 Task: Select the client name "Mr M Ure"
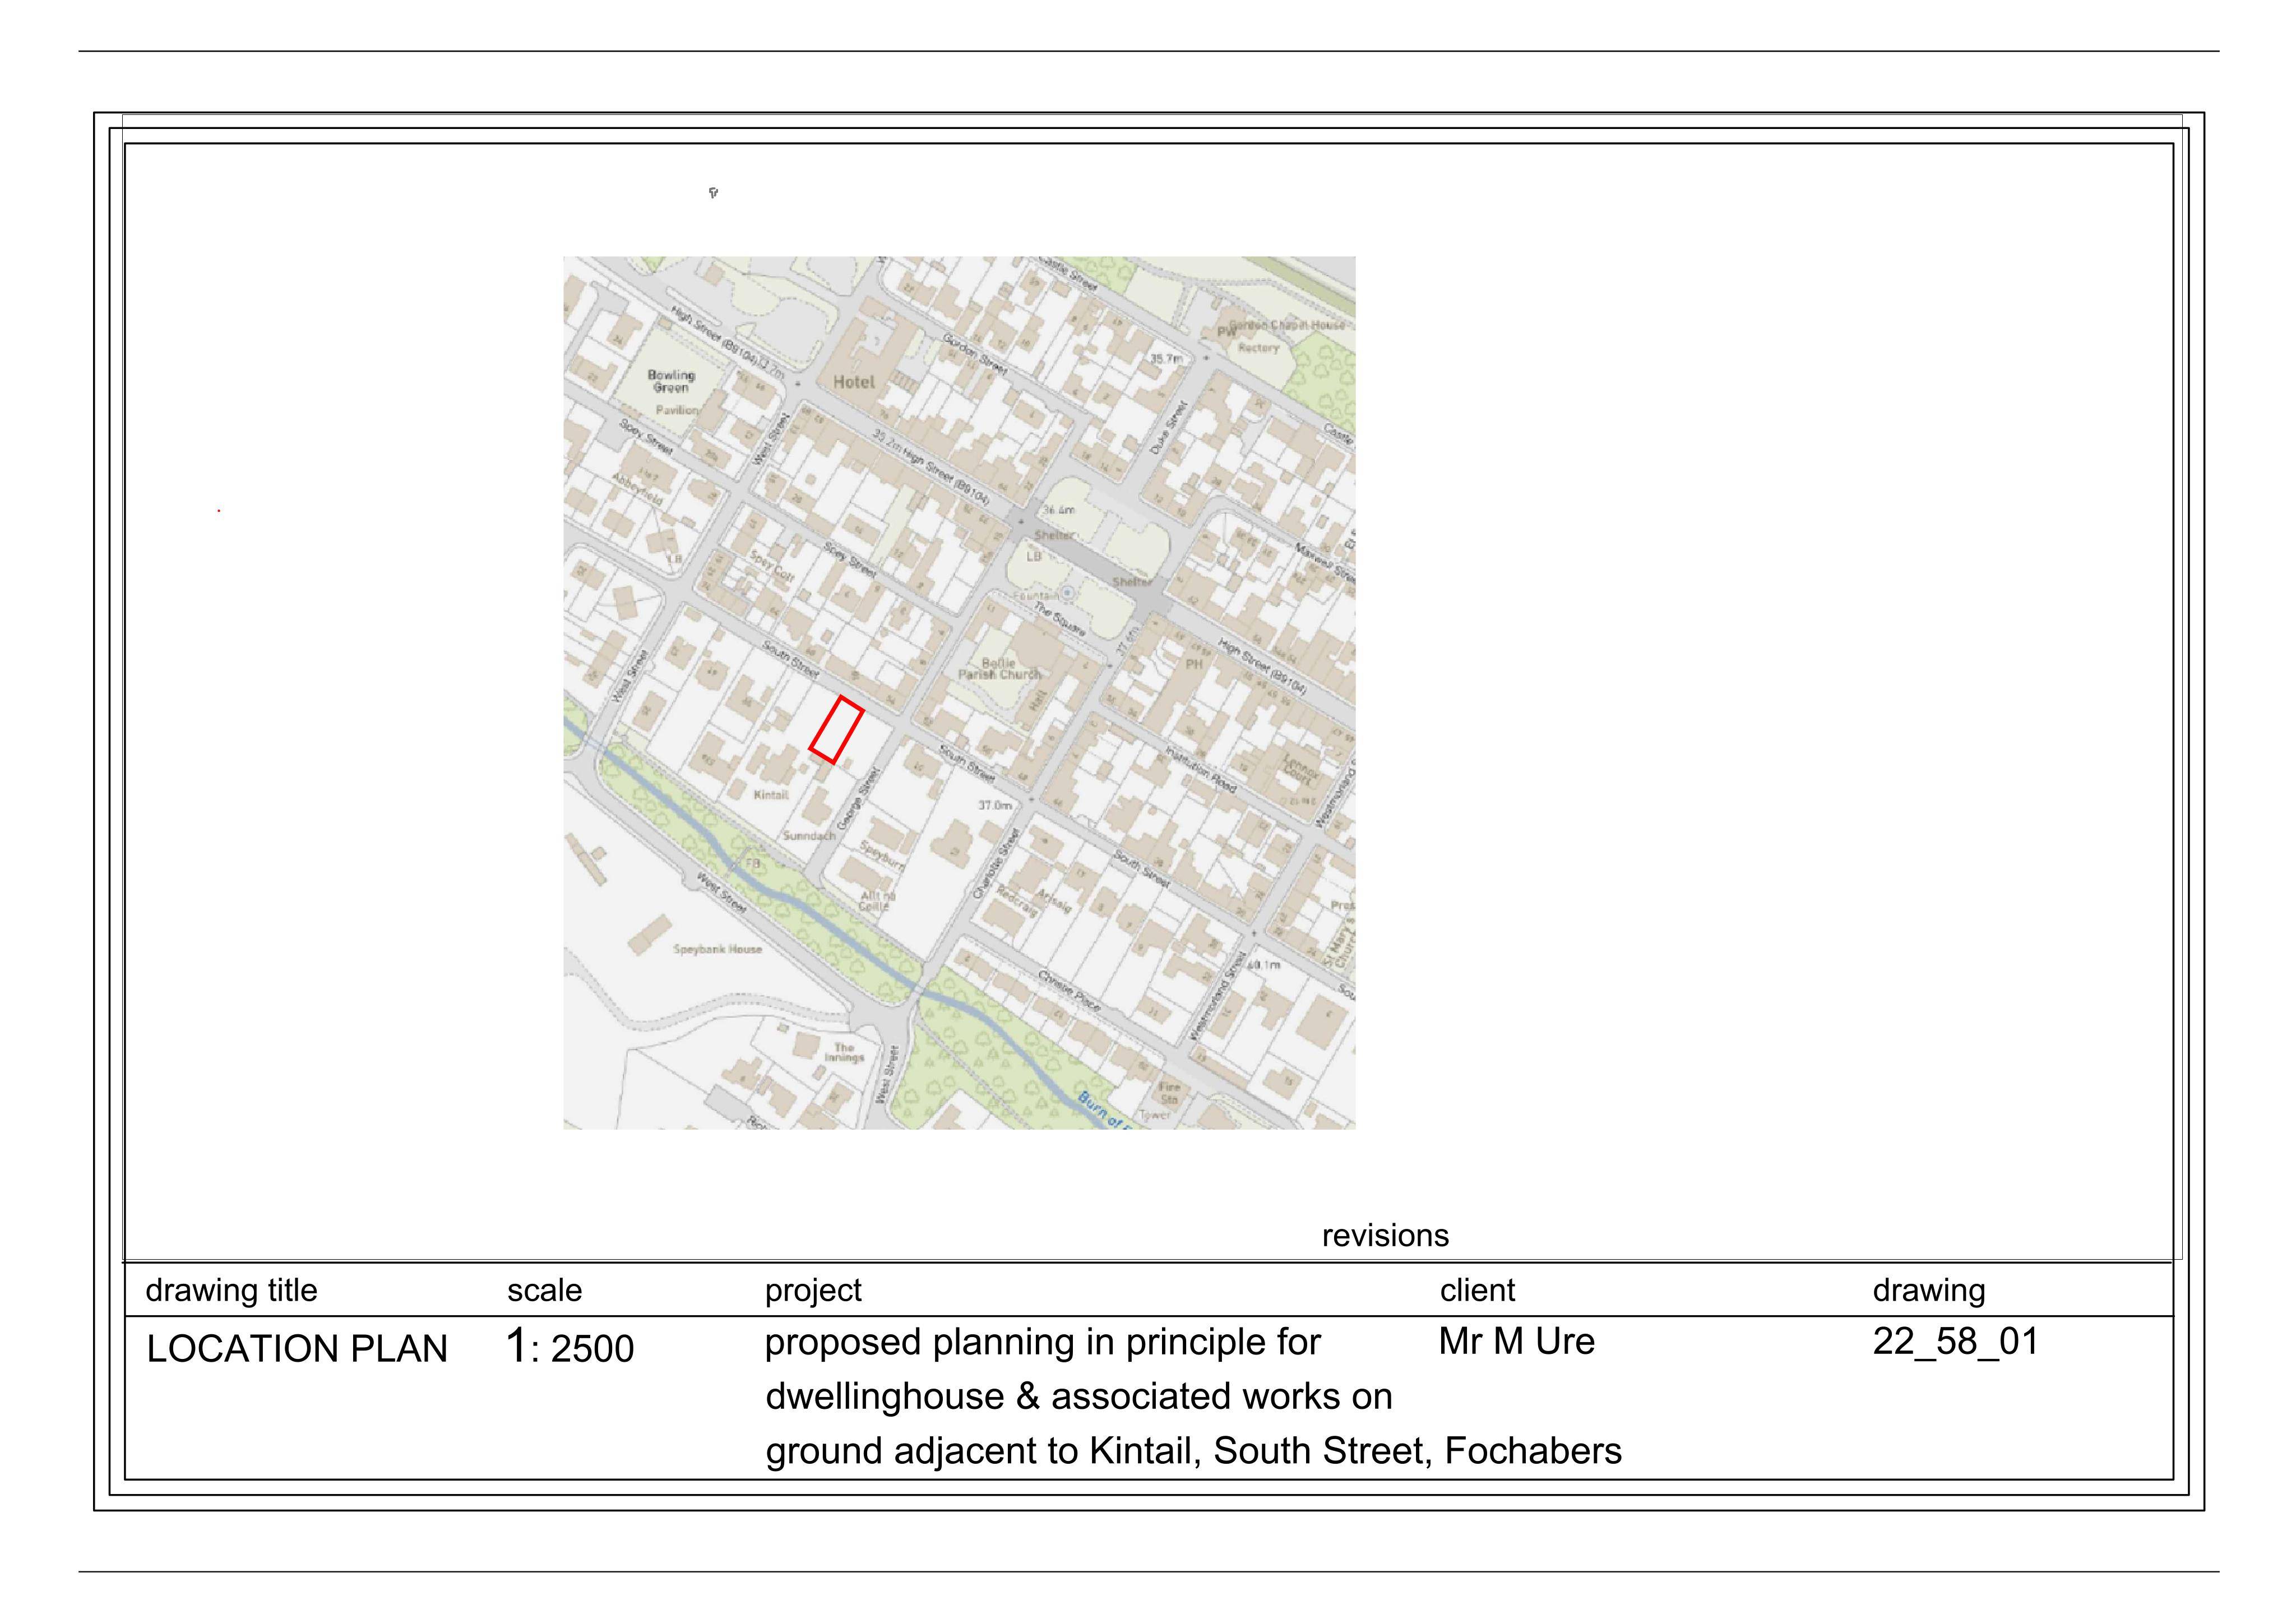point(1517,1342)
